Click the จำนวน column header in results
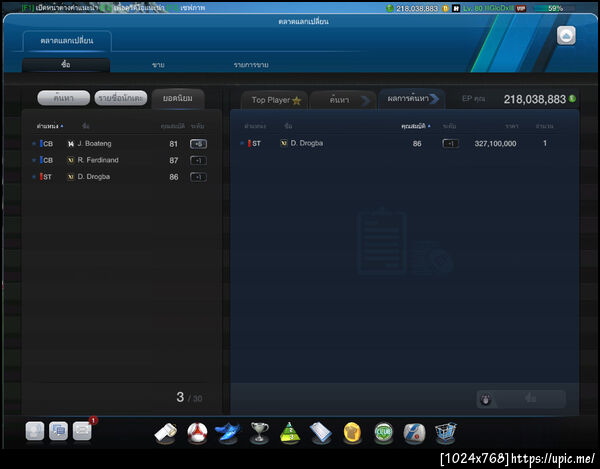Screen dimensions: 600x469 (x=545, y=126)
